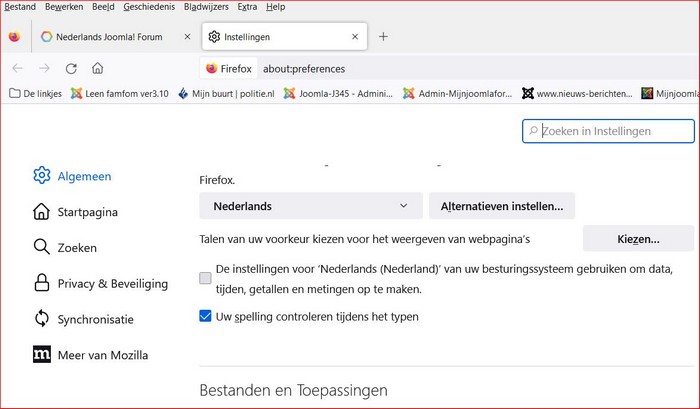Screen dimensions: 700x409
Task: Open the Geschiedenis menu
Action: (x=149, y=7)
